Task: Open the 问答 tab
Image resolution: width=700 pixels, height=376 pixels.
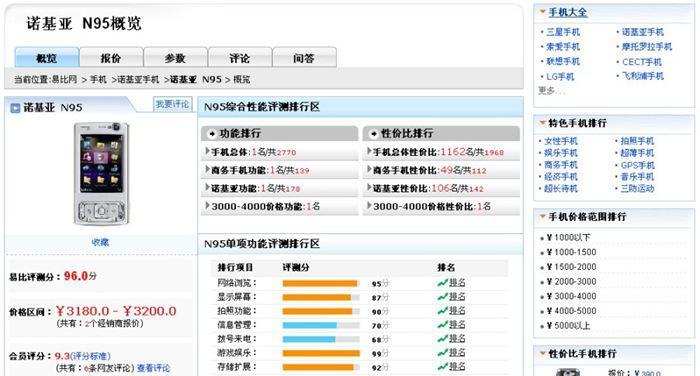Action: 304,58
